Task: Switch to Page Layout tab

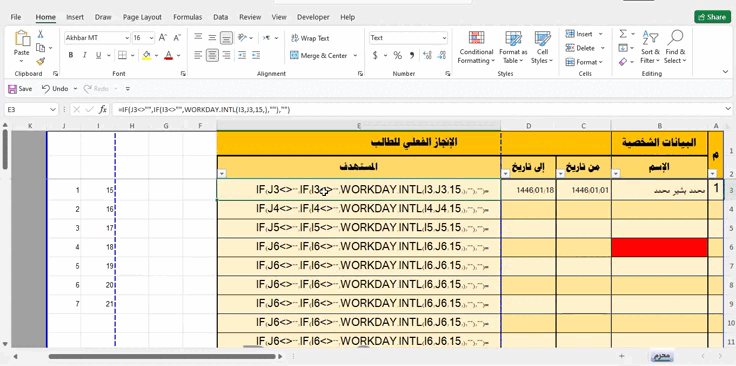Action: point(142,17)
